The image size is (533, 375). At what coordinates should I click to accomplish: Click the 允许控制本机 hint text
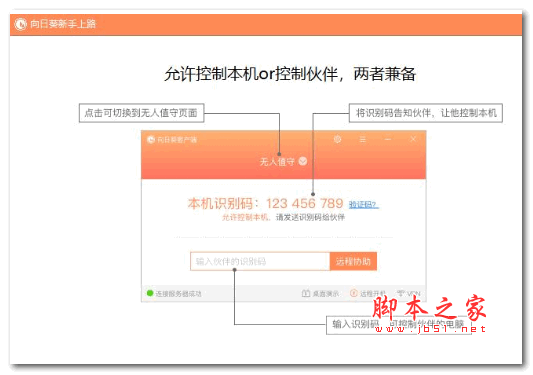point(245,217)
